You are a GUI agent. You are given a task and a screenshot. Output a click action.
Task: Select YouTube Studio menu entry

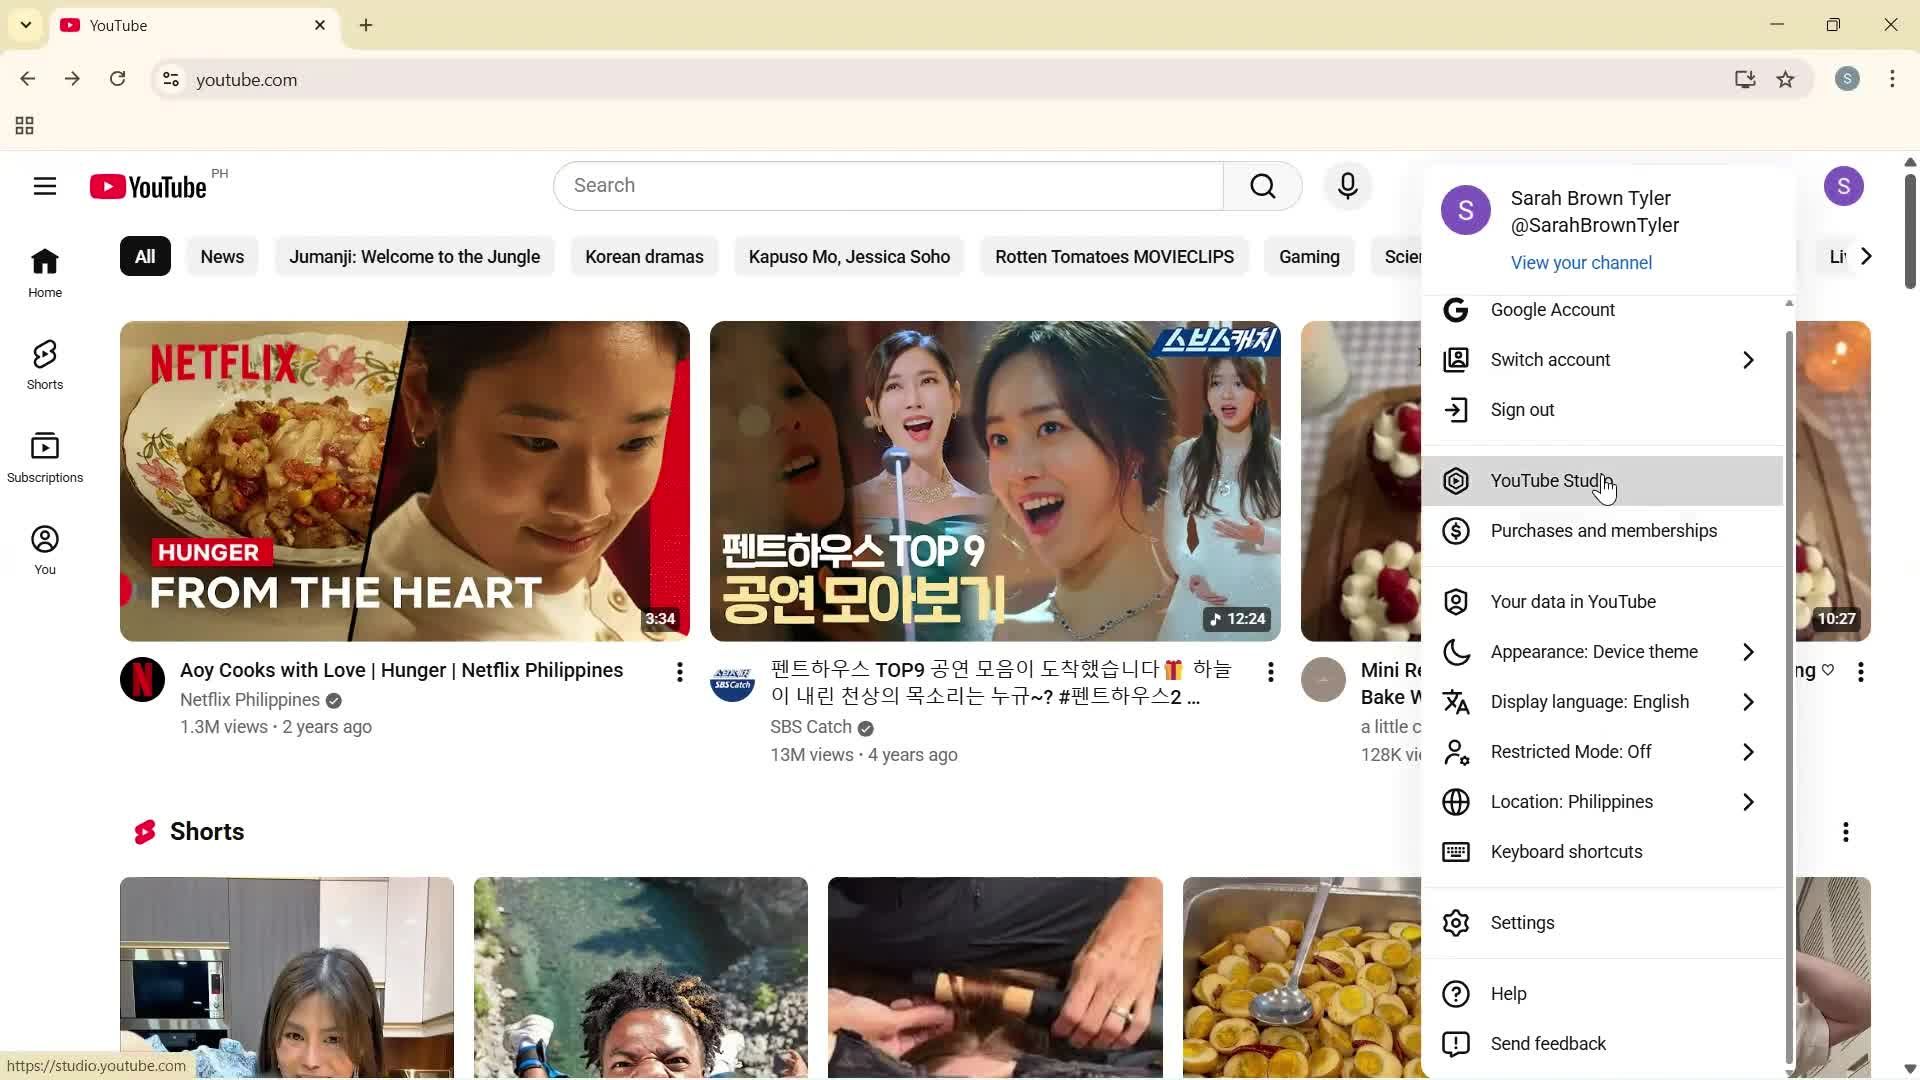click(x=1551, y=481)
